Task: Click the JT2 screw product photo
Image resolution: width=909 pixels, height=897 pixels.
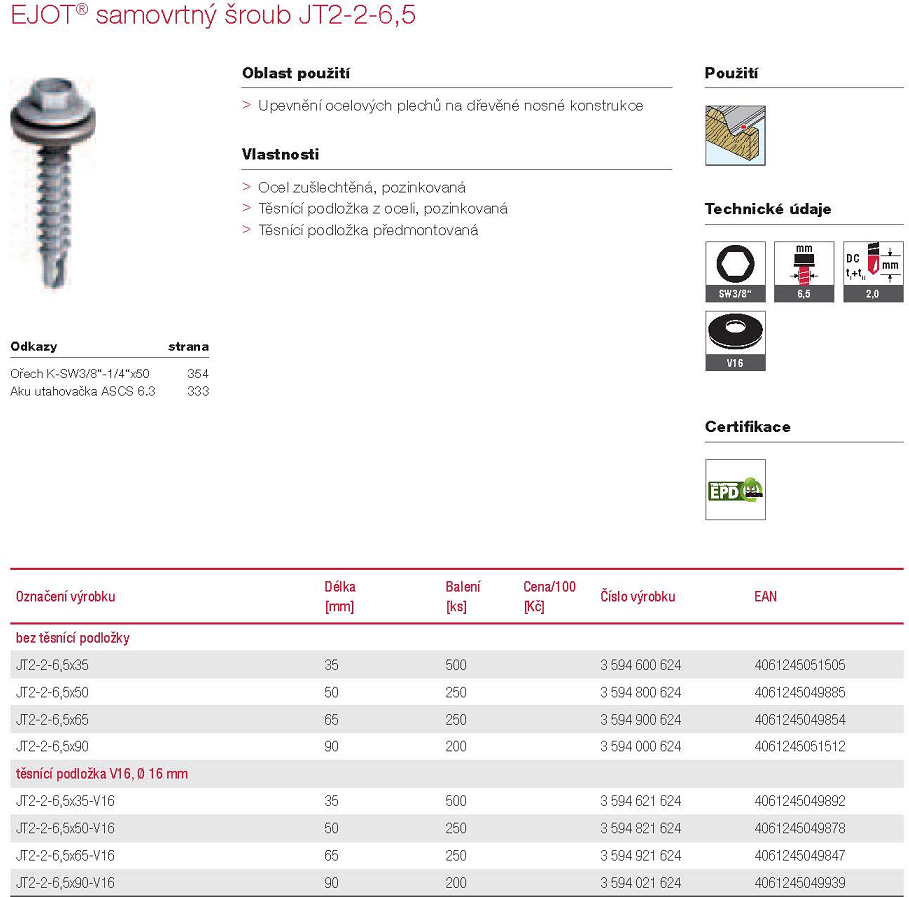Action: tap(53, 183)
